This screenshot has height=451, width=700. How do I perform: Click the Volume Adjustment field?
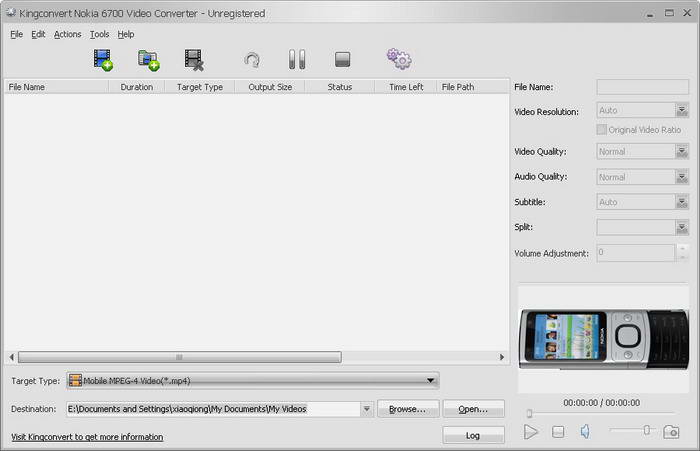coord(636,253)
